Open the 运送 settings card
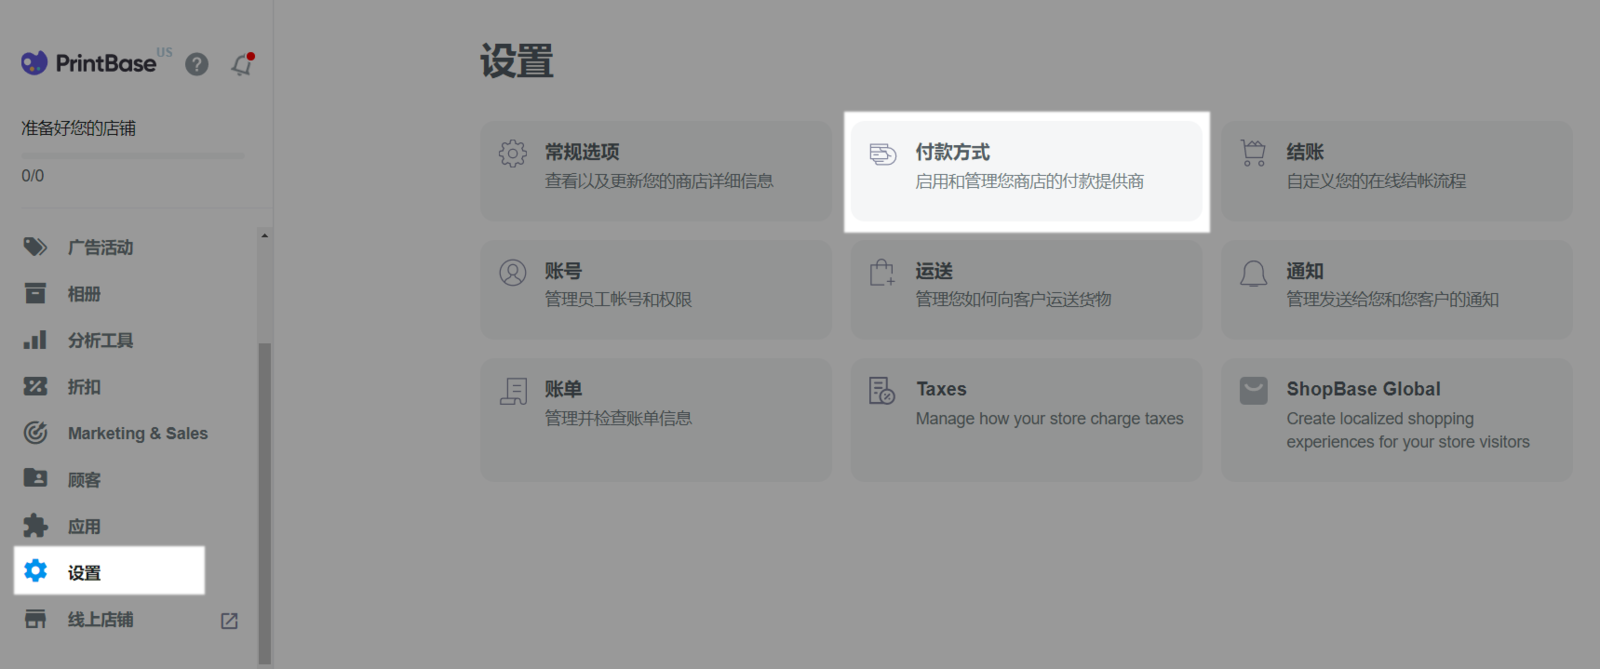The height and width of the screenshot is (669, 1600). tap(1027, 289)
